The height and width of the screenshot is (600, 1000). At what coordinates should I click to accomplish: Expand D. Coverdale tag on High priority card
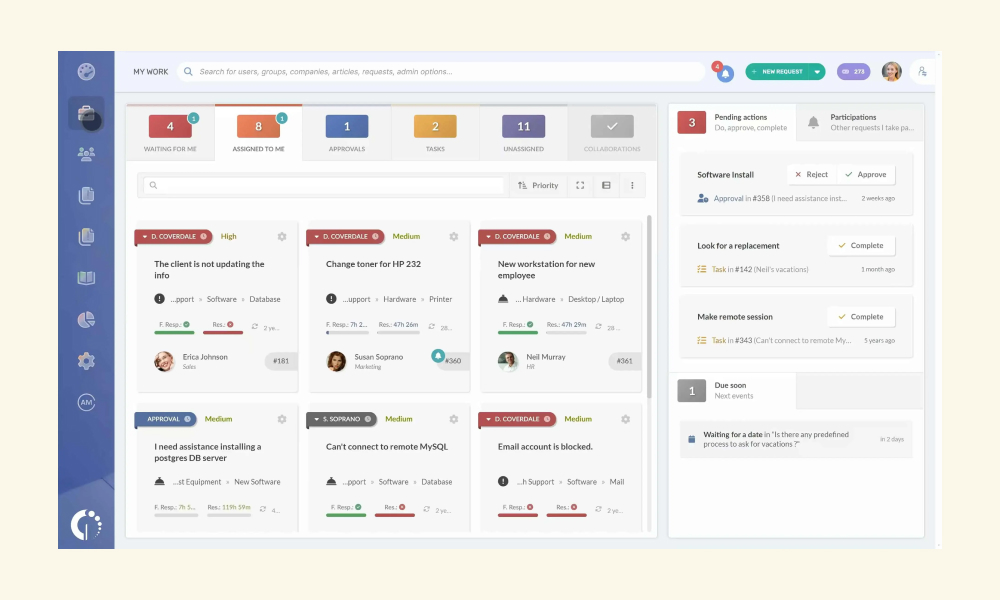pos(174,237)
